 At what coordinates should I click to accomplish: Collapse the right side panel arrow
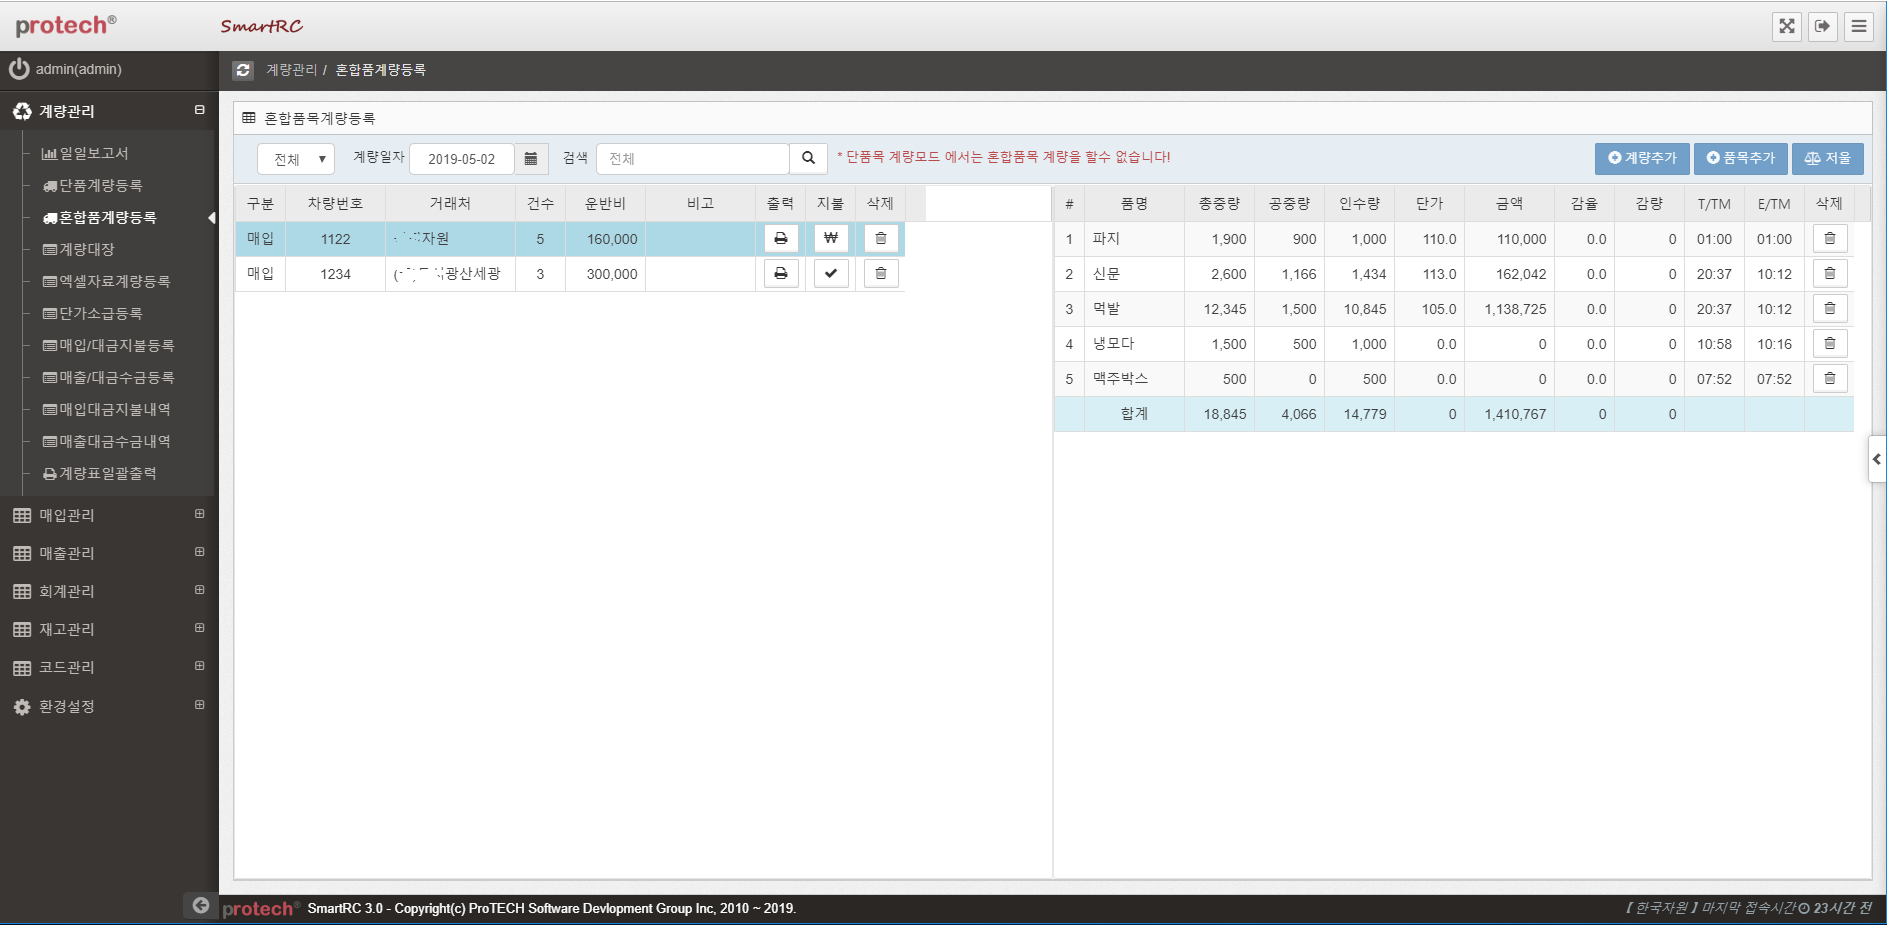click(1876, 459)
